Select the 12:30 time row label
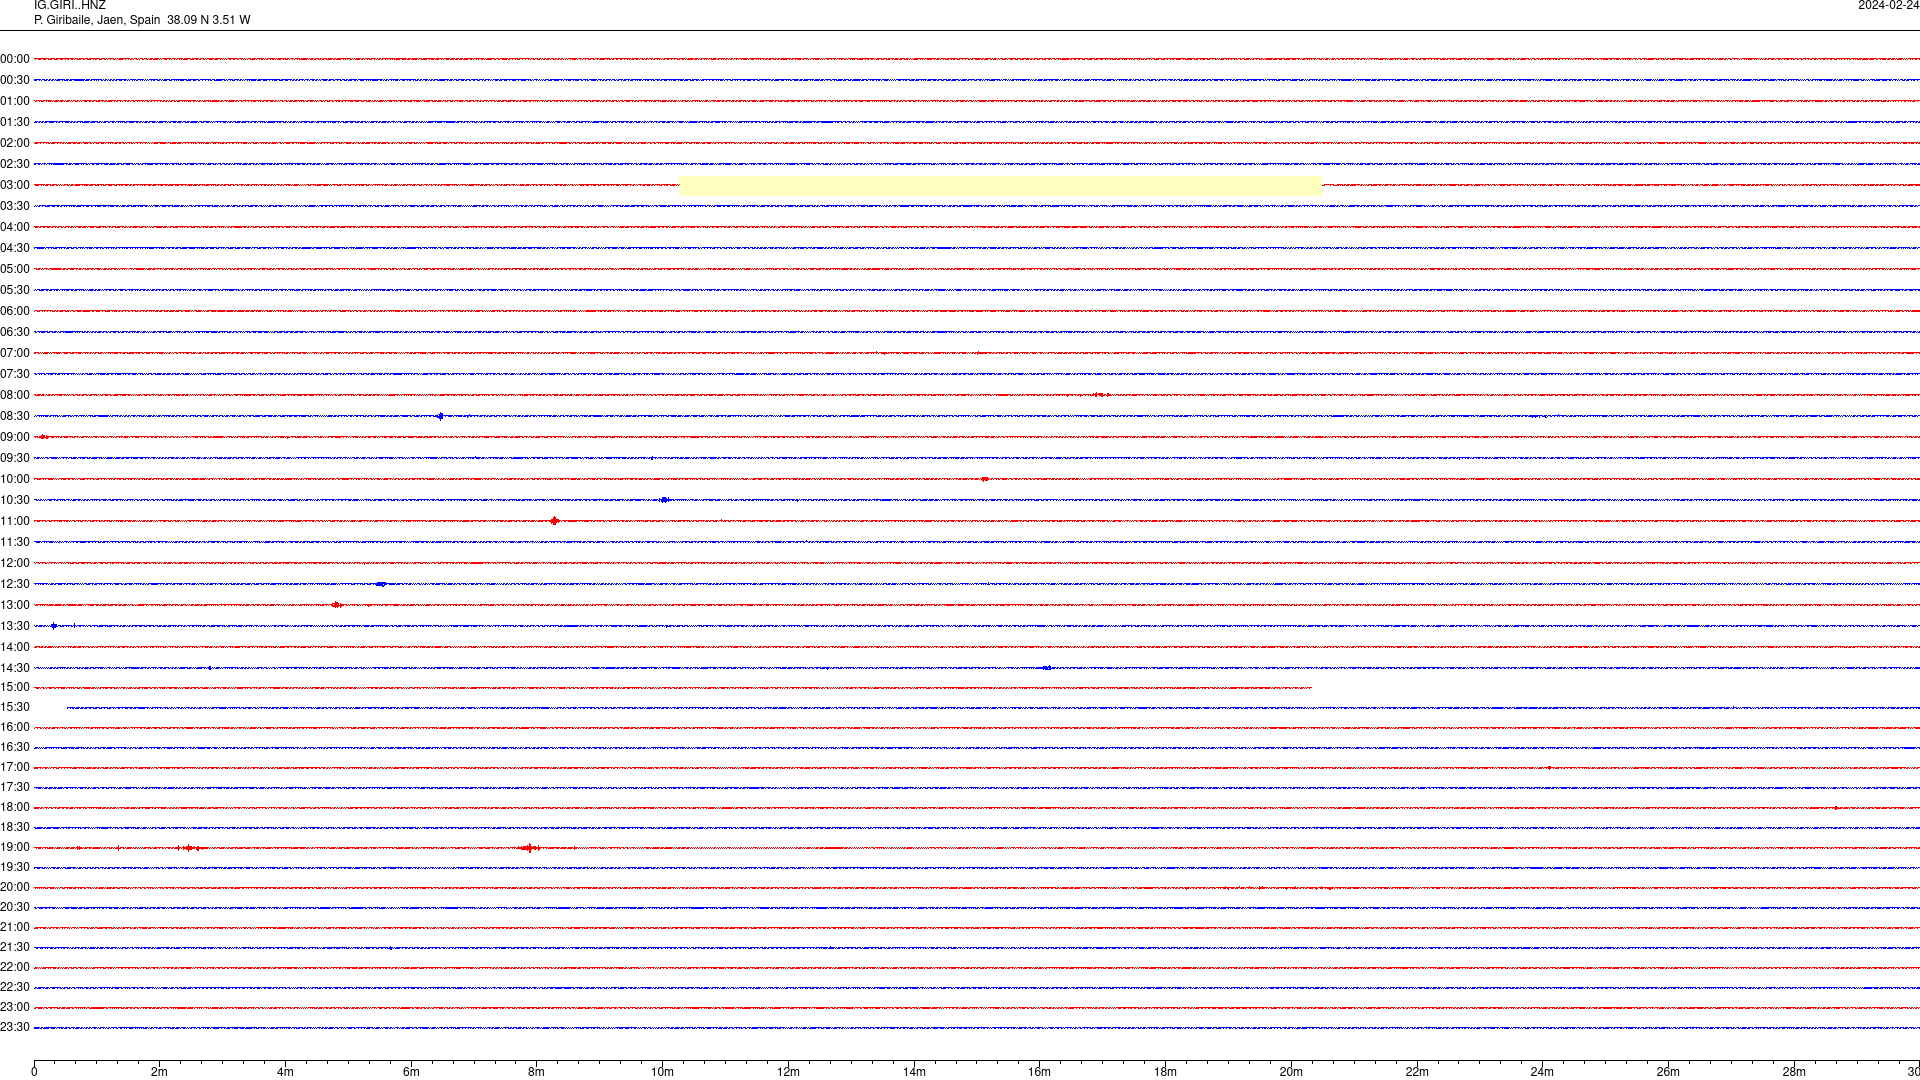1920x1080 pixels. [x=15, y=584]
